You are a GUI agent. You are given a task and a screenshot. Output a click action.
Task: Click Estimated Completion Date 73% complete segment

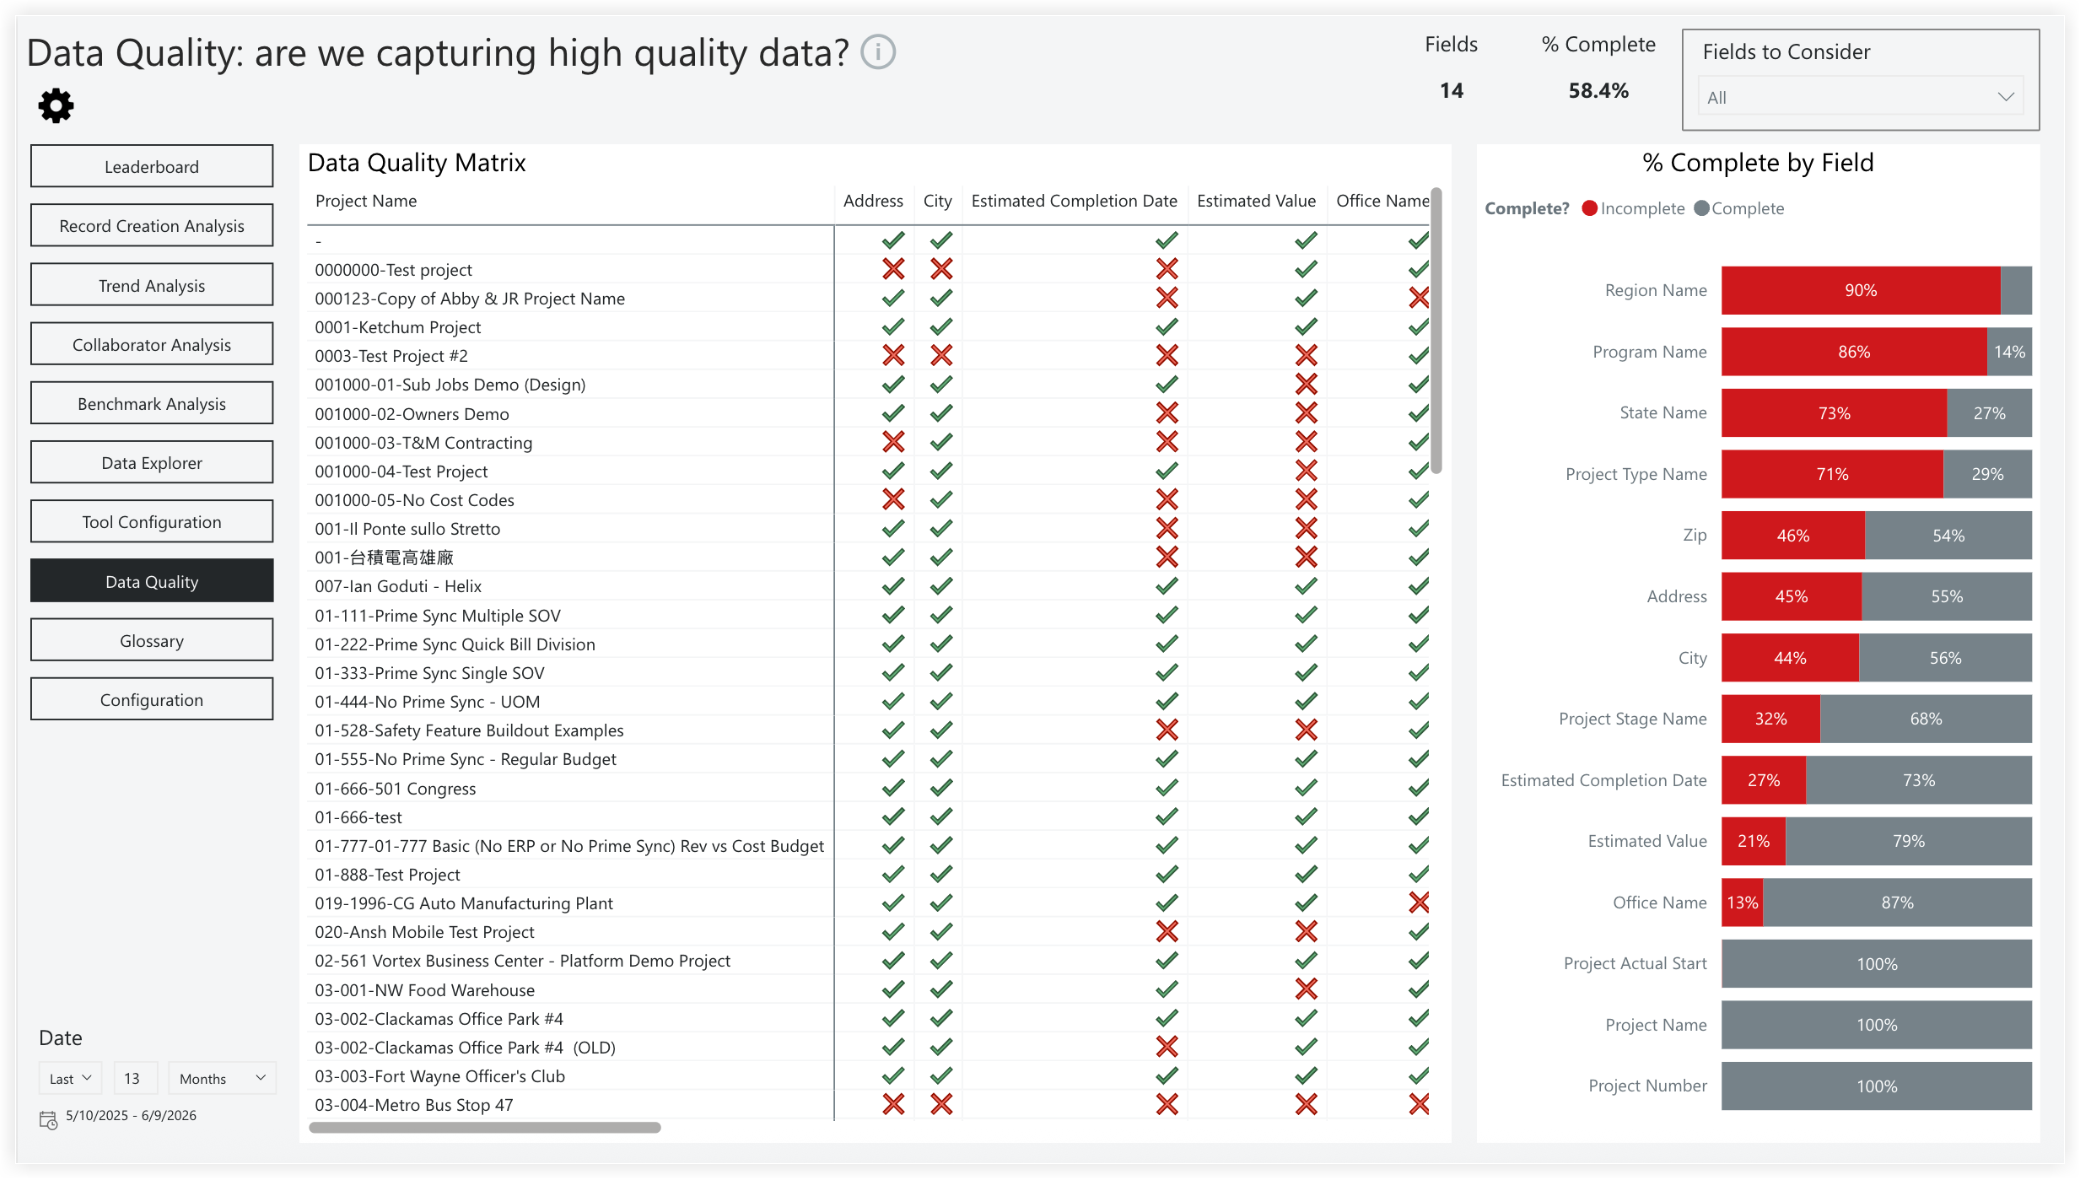click(1919, 780)
